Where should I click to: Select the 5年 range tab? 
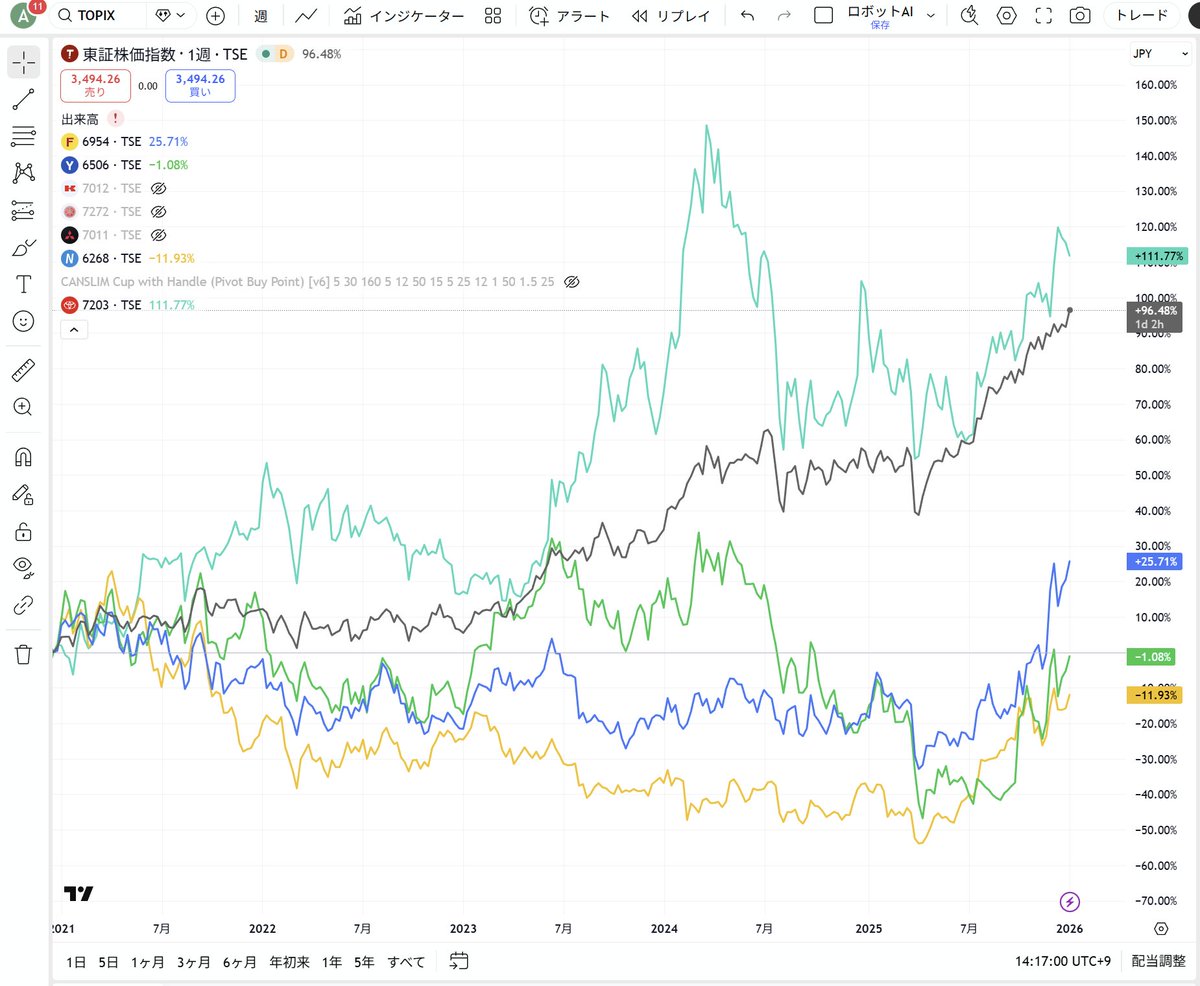tap(364, 962)
